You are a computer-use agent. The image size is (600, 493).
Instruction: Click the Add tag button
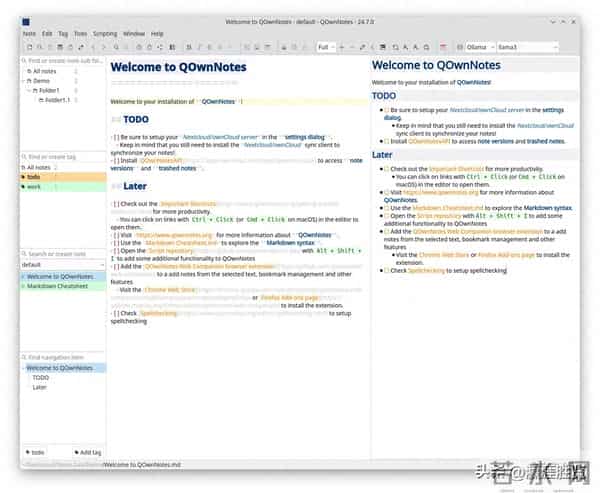85,452
